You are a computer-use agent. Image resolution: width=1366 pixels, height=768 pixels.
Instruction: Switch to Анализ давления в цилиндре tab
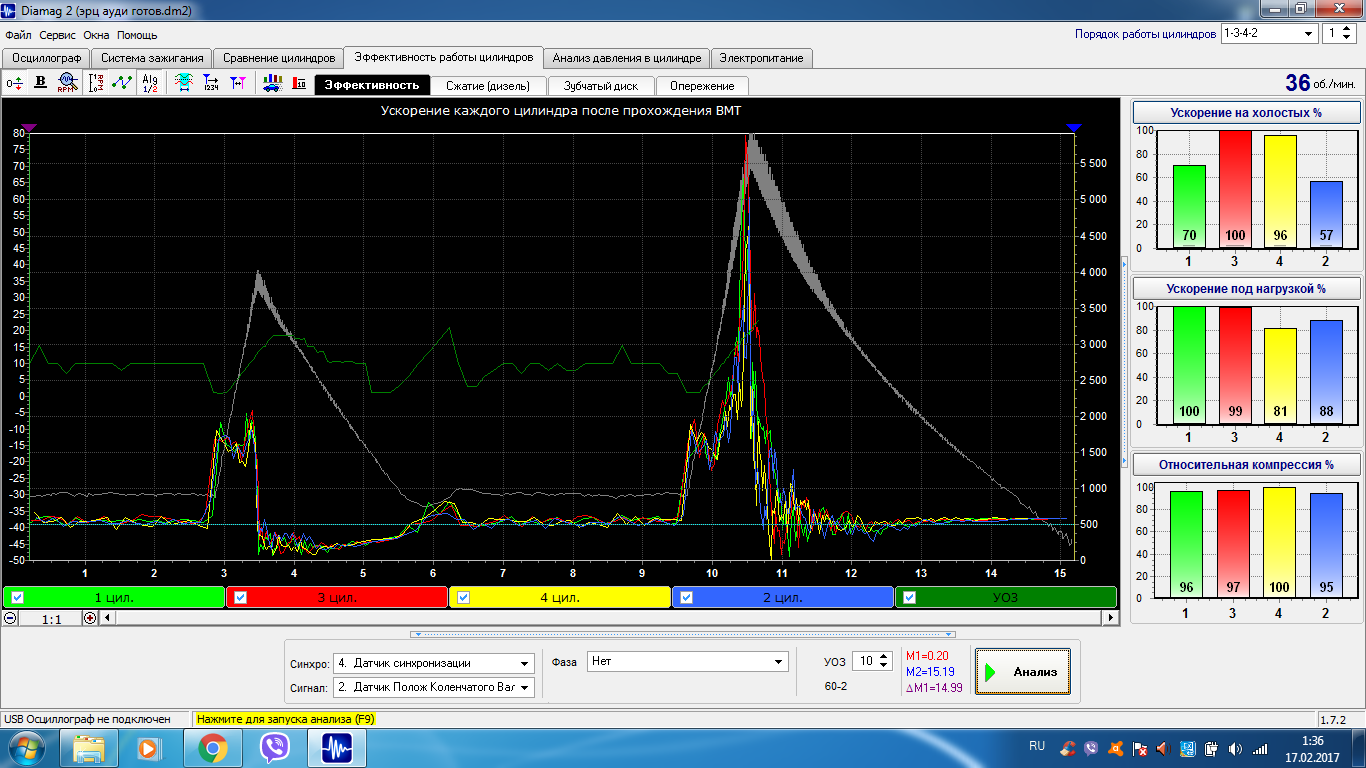click(627, 58)
